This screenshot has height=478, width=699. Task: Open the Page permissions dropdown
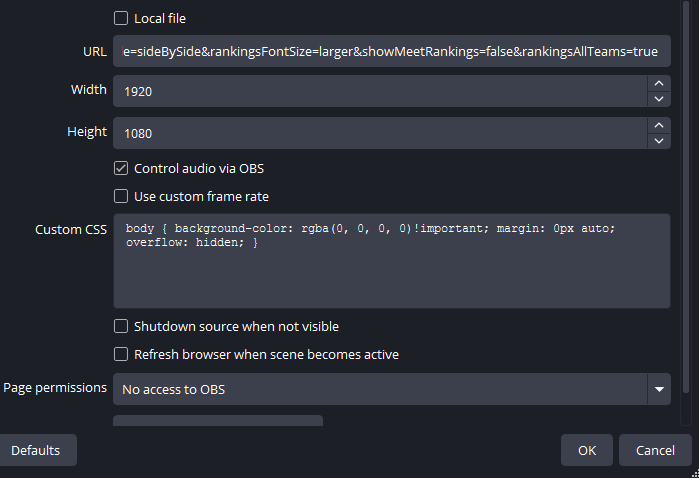click(x=380, y=389)
